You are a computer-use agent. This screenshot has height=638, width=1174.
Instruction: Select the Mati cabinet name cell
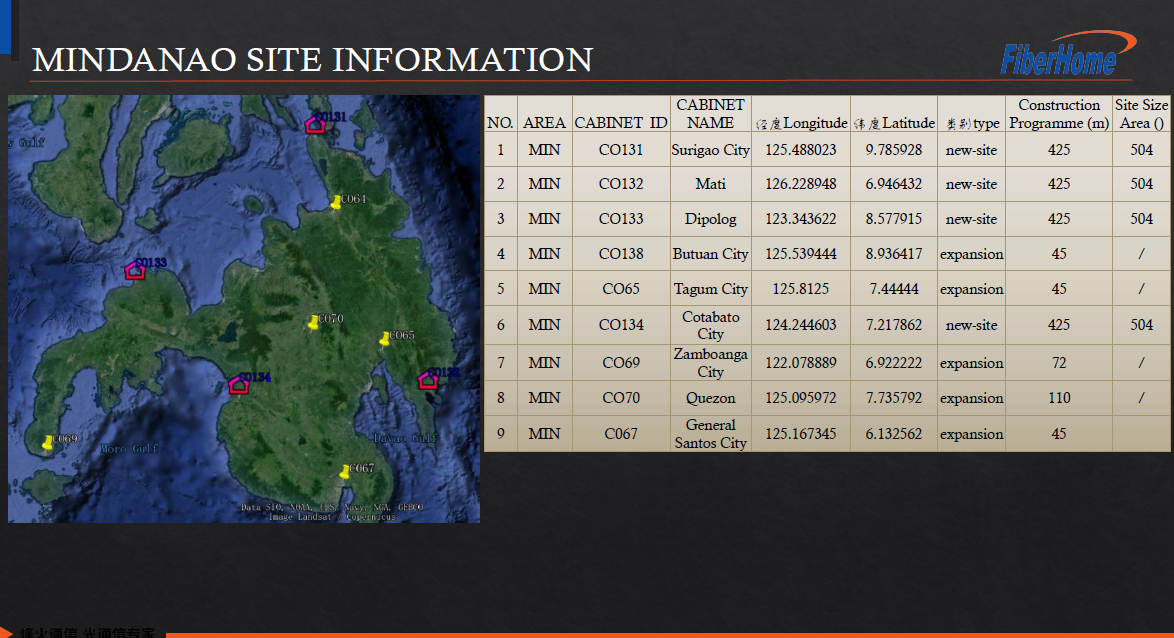(x=711, y=183)
